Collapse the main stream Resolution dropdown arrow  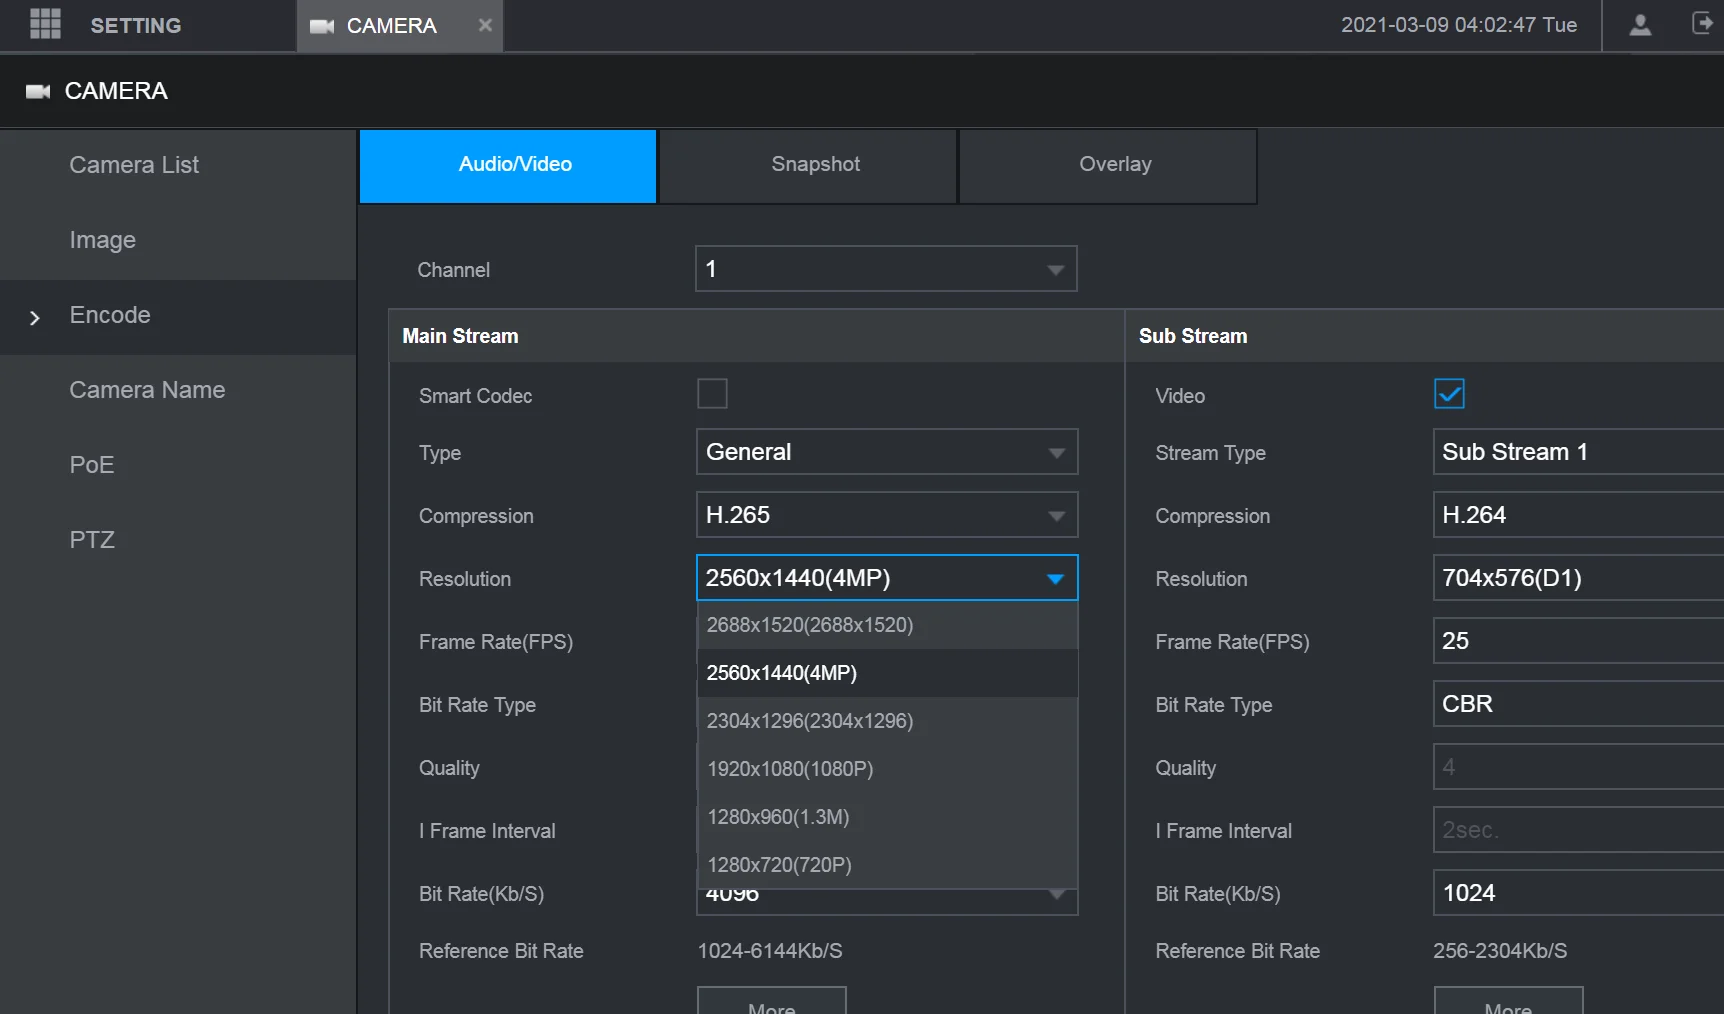tap(1055, 579)
